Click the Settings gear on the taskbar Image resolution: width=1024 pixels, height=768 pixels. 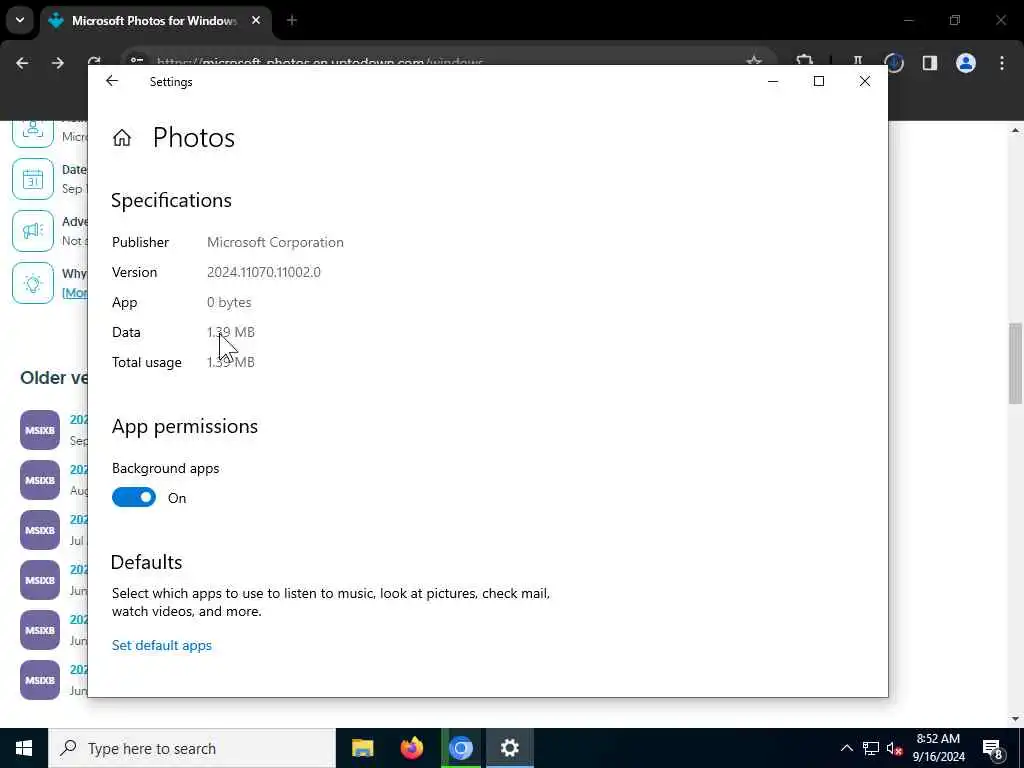tap(510, 748)
